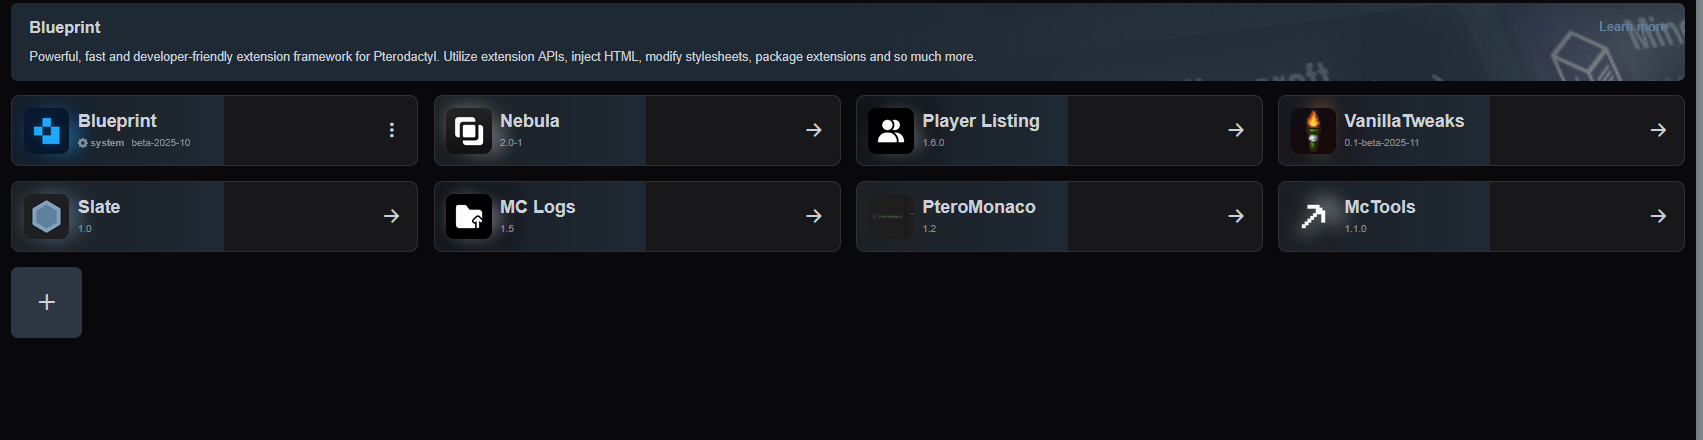
Task: Select the PteroMonaco extension title
Action: pos(978,207)
